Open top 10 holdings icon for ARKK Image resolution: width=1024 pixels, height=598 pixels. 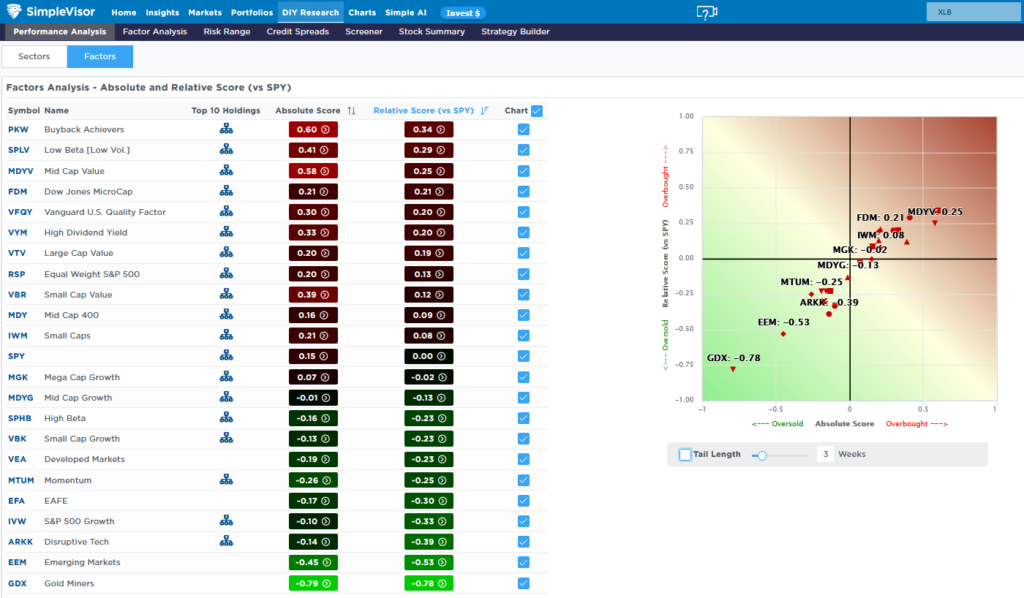pyautogui.click(x=226, y=541)
